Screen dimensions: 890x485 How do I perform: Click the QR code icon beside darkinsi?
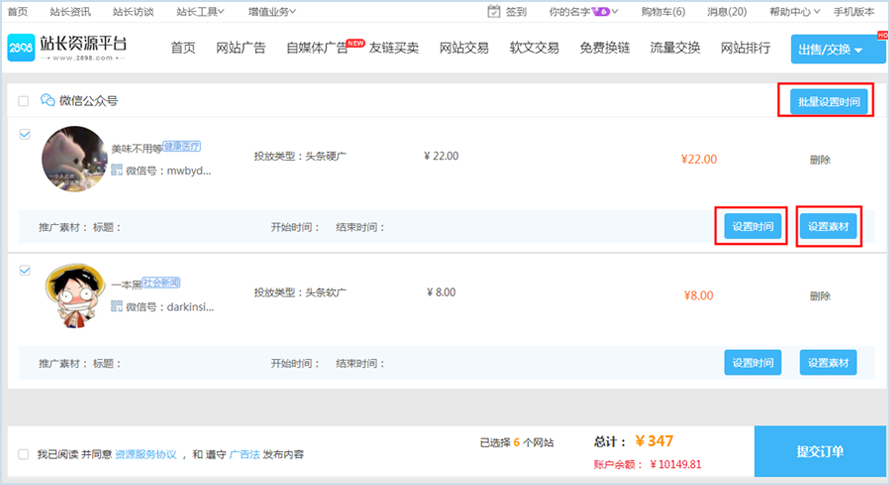coord(116,307)
